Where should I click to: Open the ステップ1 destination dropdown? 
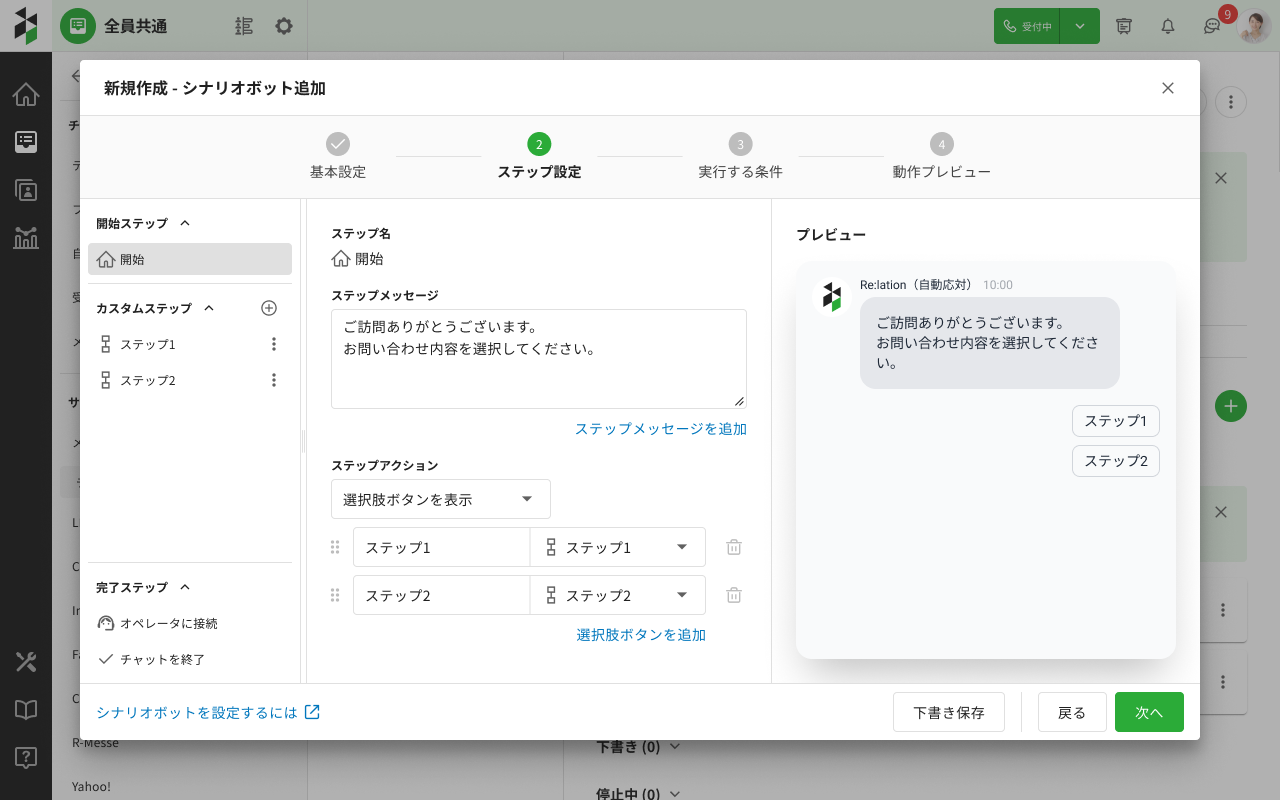(x=617, y=547)
